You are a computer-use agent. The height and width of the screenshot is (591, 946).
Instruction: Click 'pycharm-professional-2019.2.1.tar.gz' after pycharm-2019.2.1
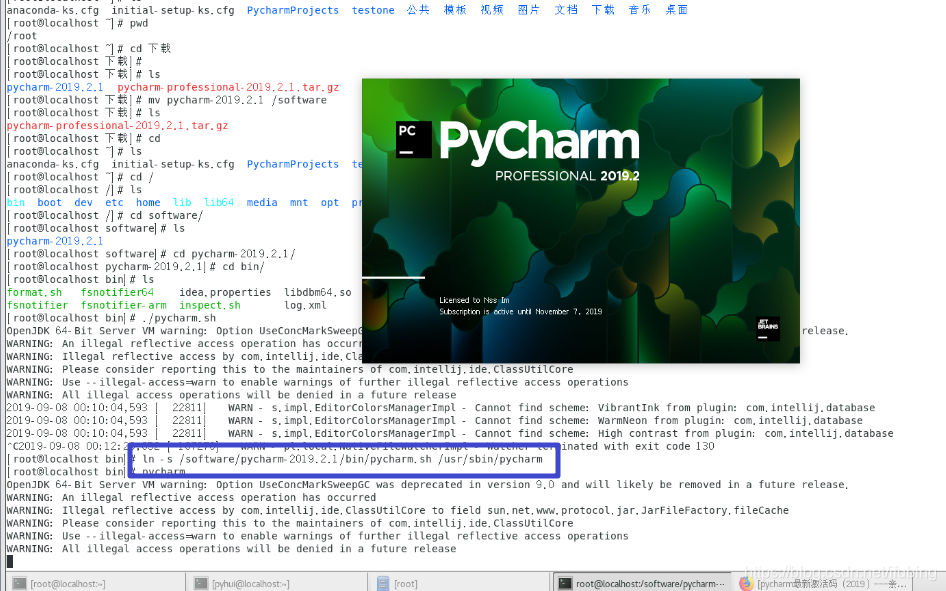pos(228,87)
